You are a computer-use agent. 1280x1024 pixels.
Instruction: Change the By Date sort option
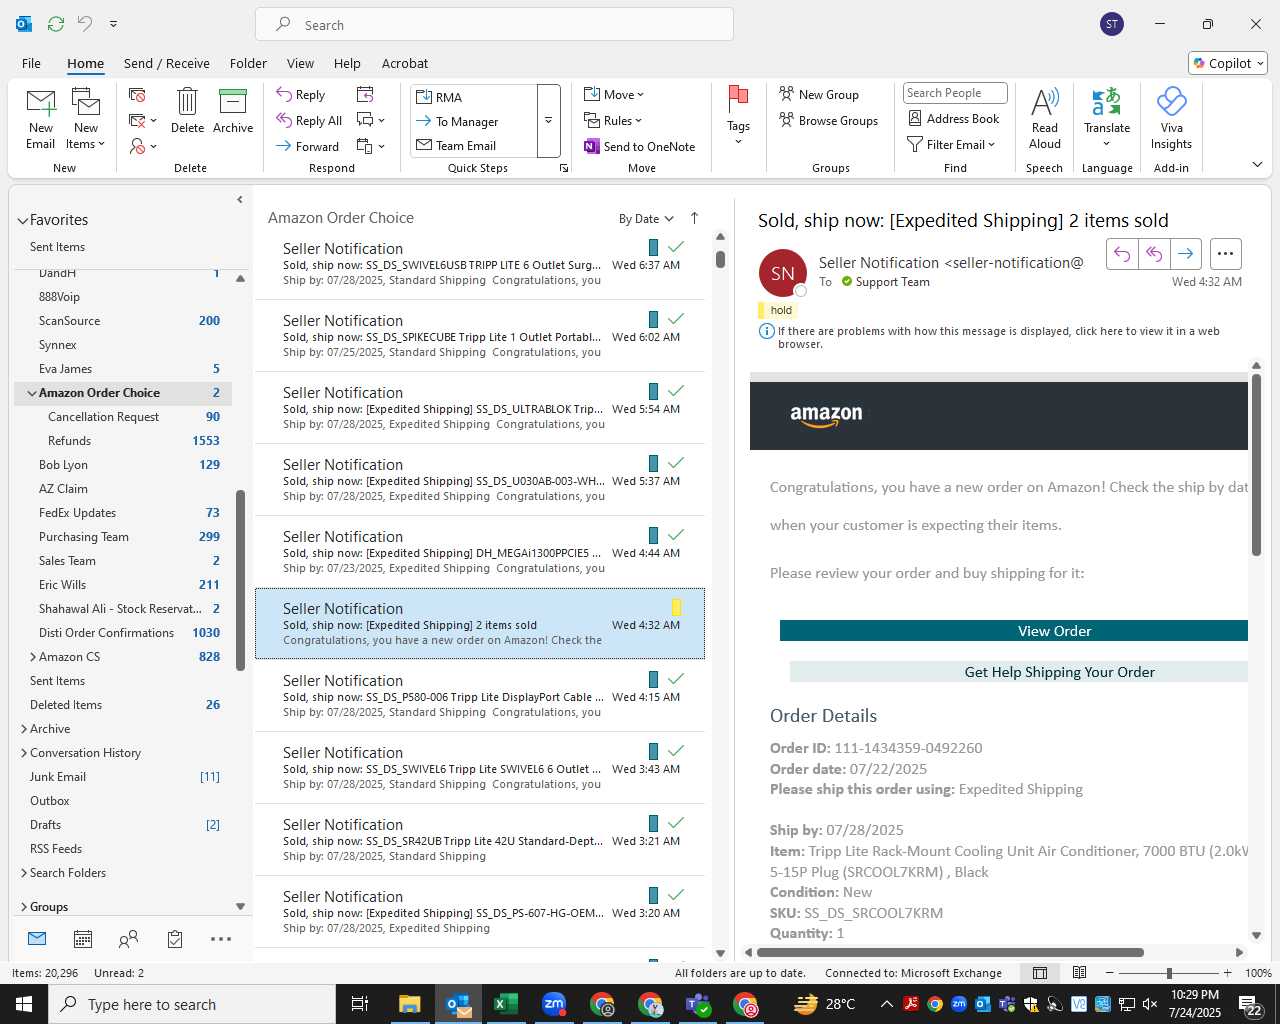pos(646,219)
